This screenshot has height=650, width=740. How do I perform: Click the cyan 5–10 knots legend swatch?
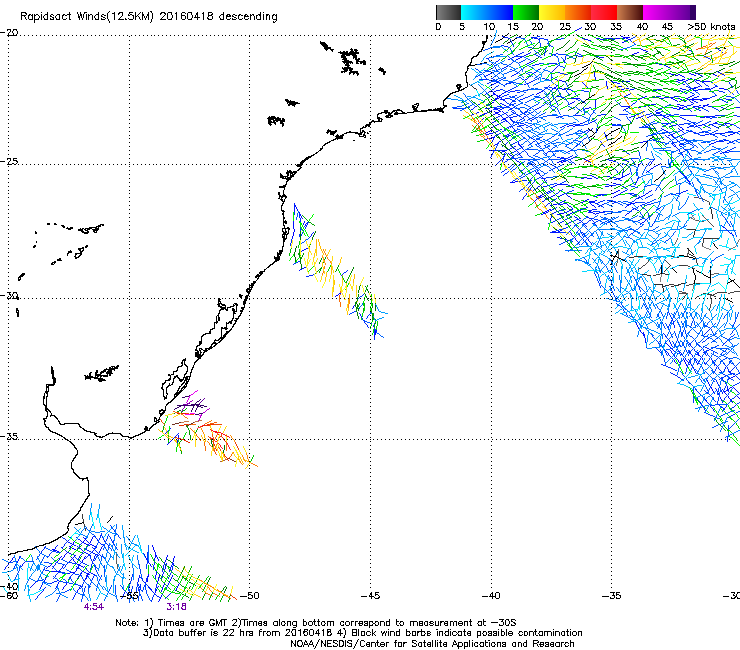point(474,12)
